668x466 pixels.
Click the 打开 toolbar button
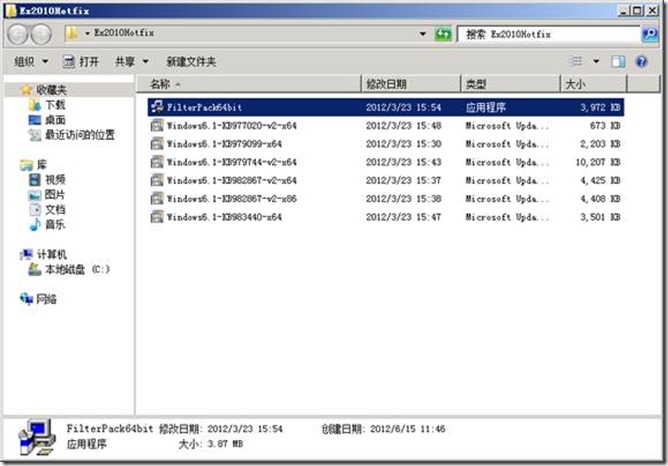click(81, 62)
